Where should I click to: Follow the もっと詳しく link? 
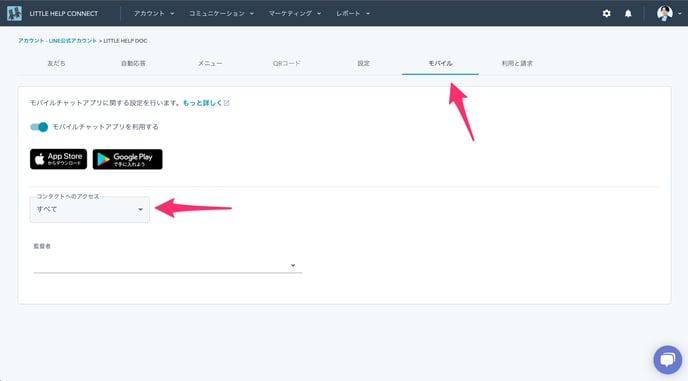[203, 103]
